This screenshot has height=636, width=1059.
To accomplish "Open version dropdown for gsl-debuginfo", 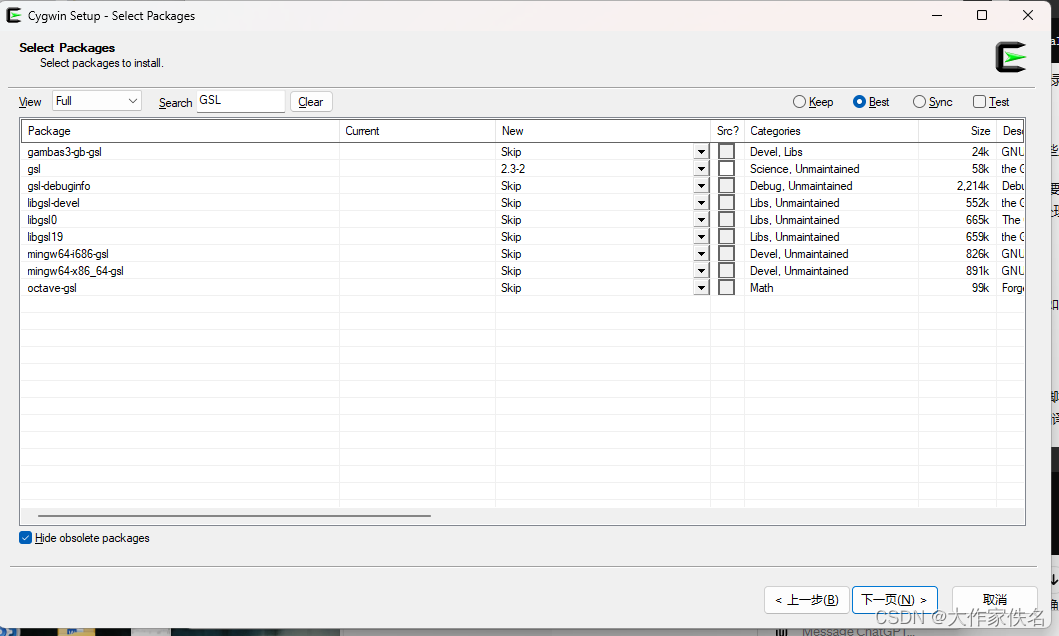I will coord(701,186).
